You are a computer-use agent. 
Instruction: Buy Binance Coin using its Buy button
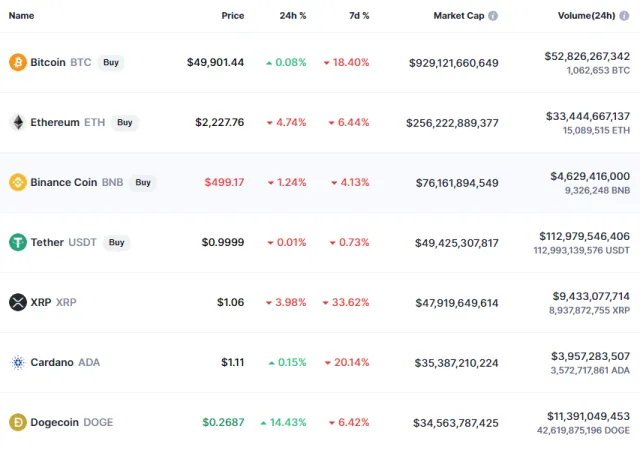[143, 183]
